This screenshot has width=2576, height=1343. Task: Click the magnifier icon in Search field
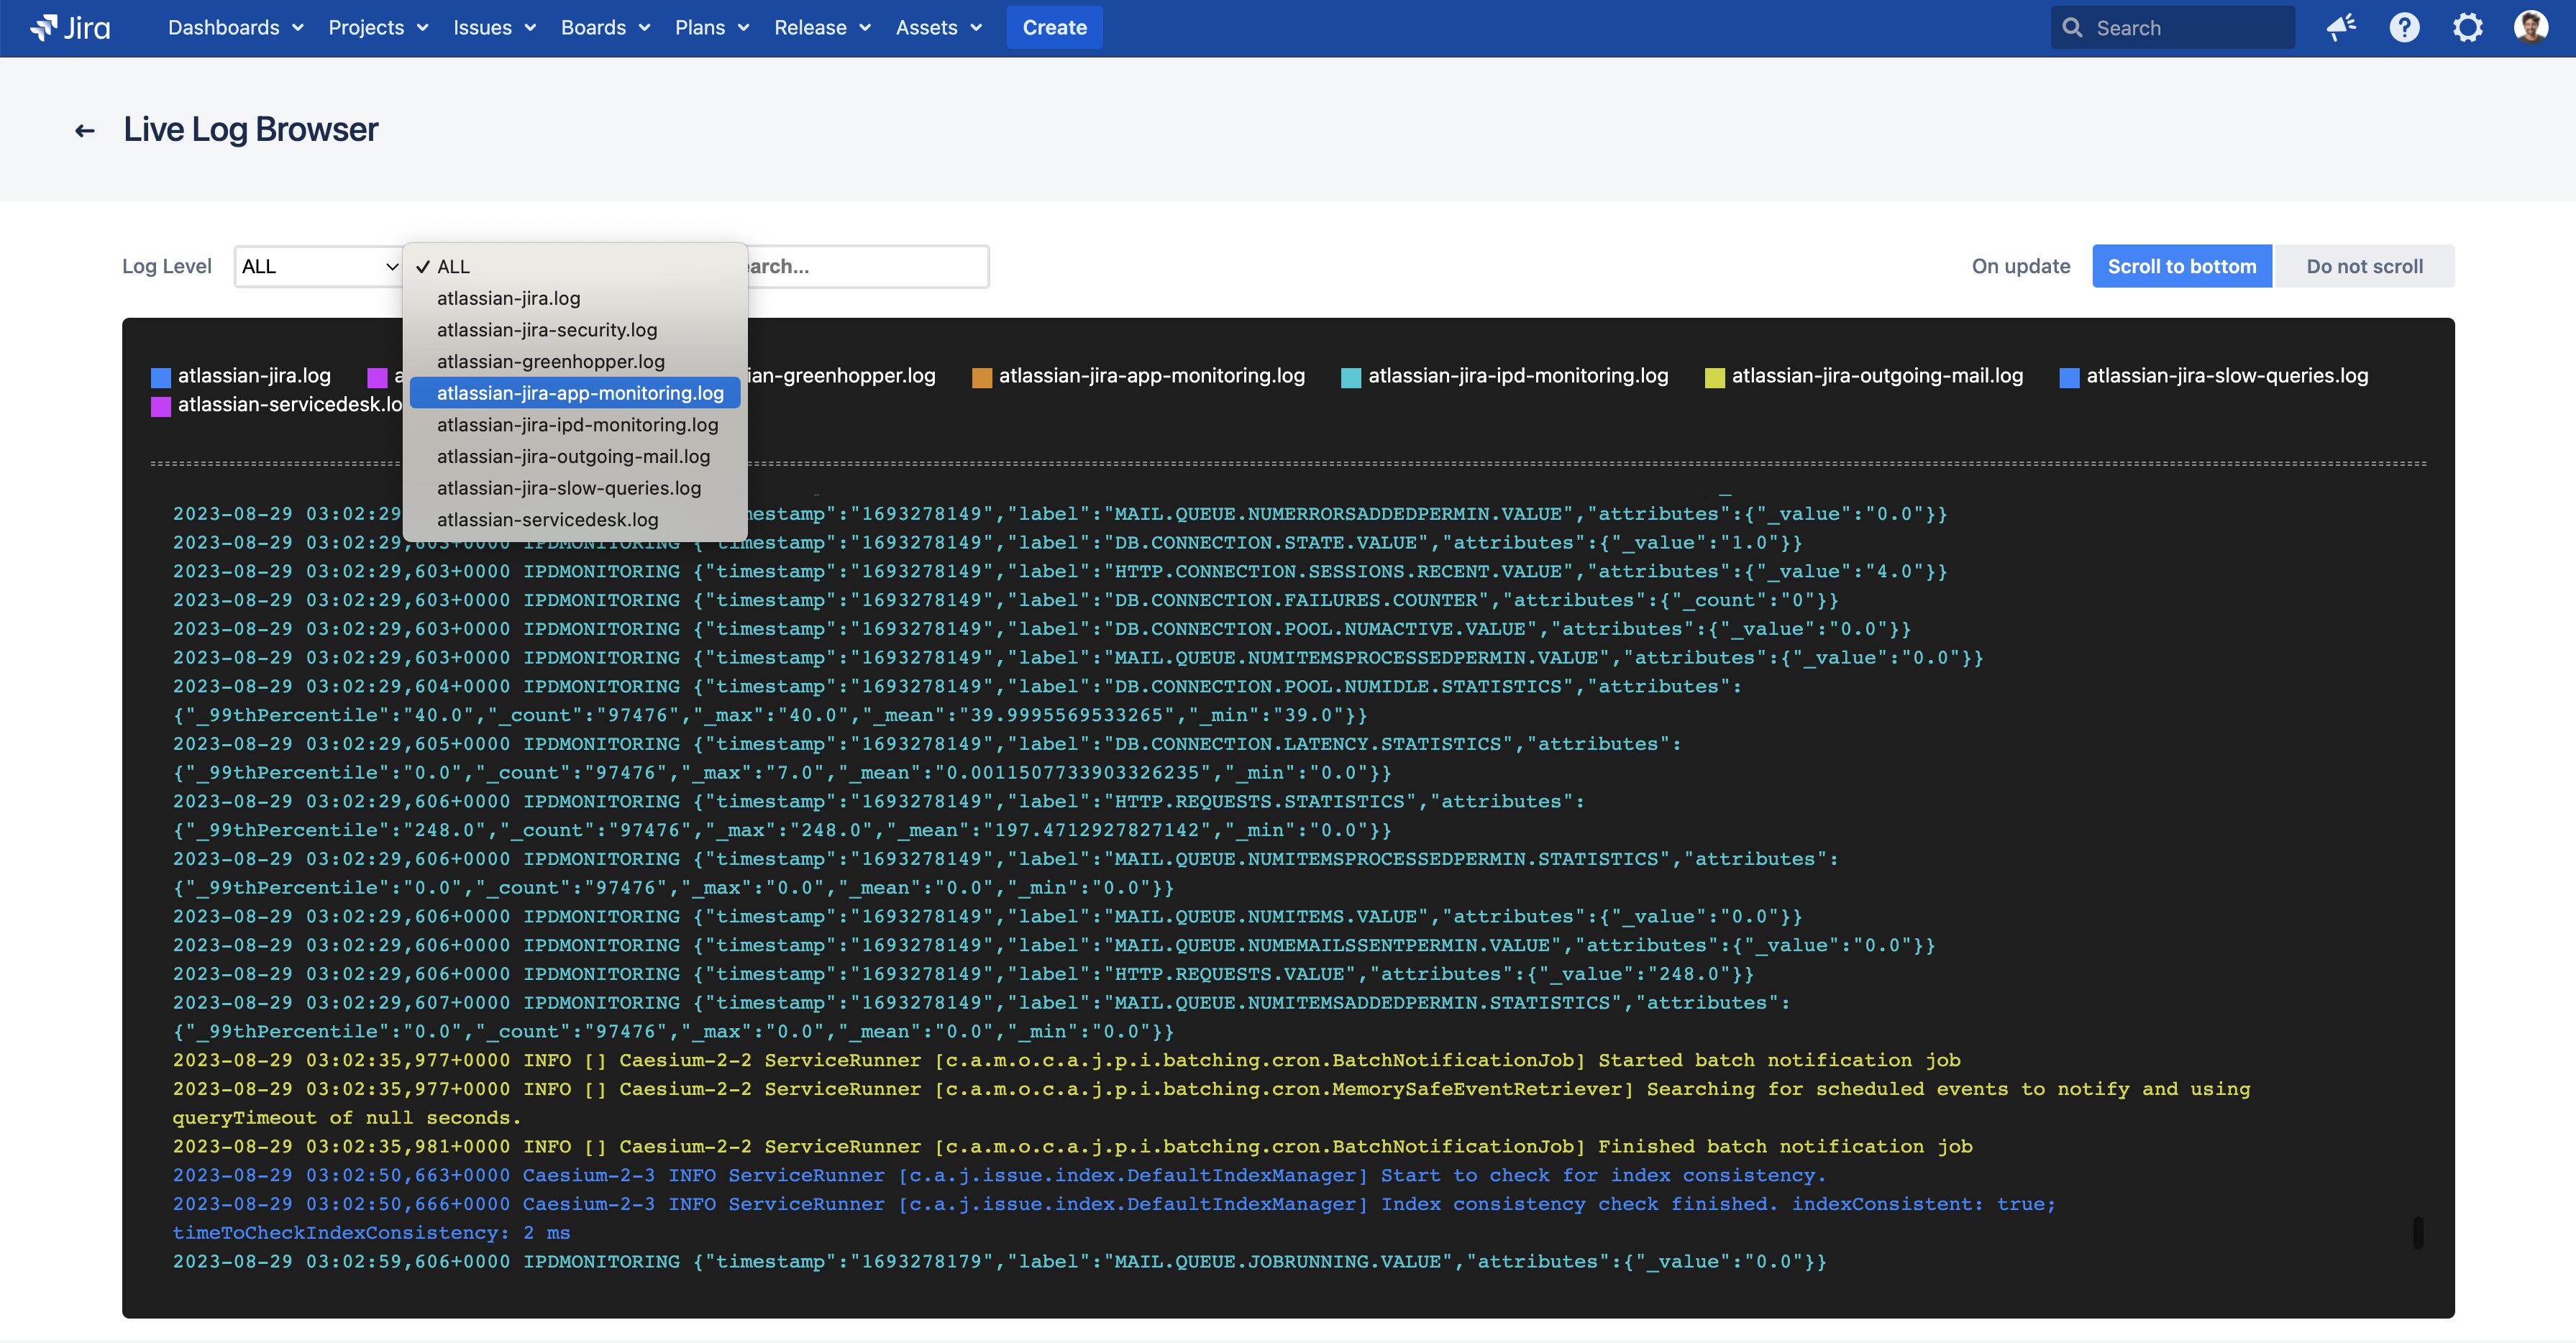click(2073, 28)
